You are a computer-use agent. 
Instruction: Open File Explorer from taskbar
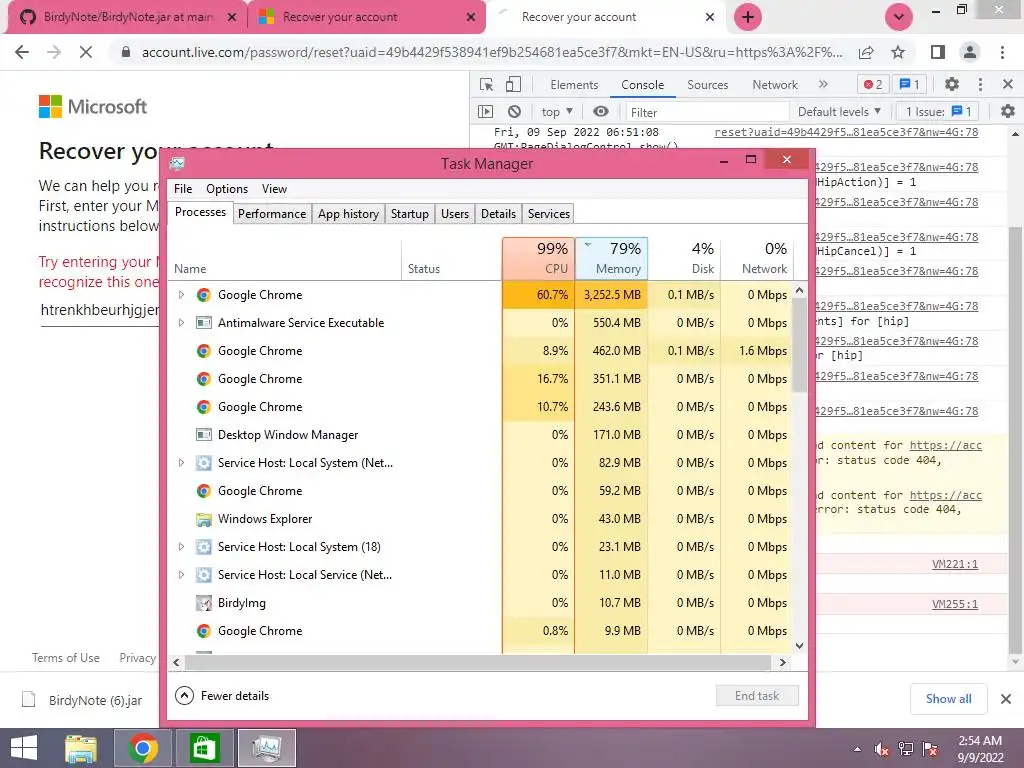tap(81, 748)
